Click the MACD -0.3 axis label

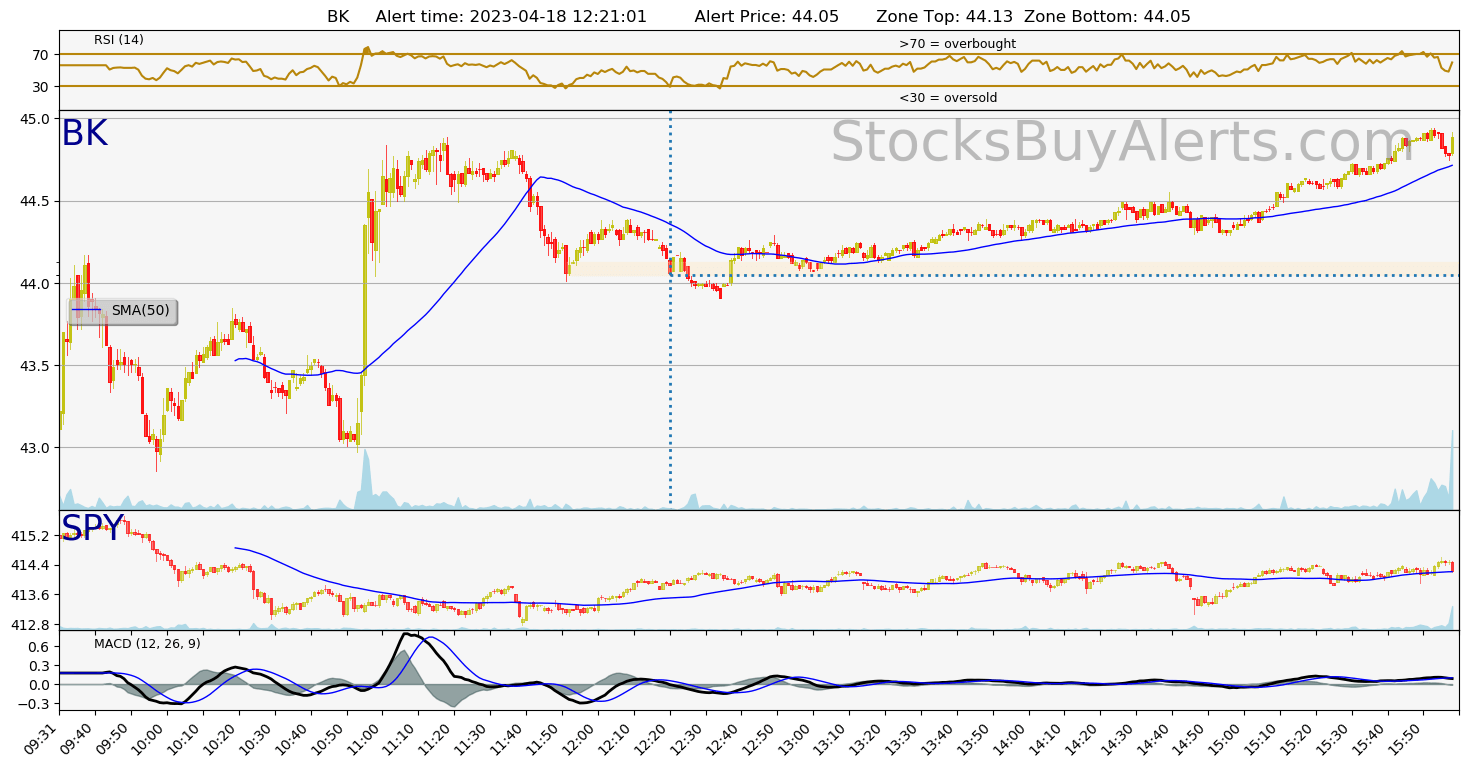[35, 704]
